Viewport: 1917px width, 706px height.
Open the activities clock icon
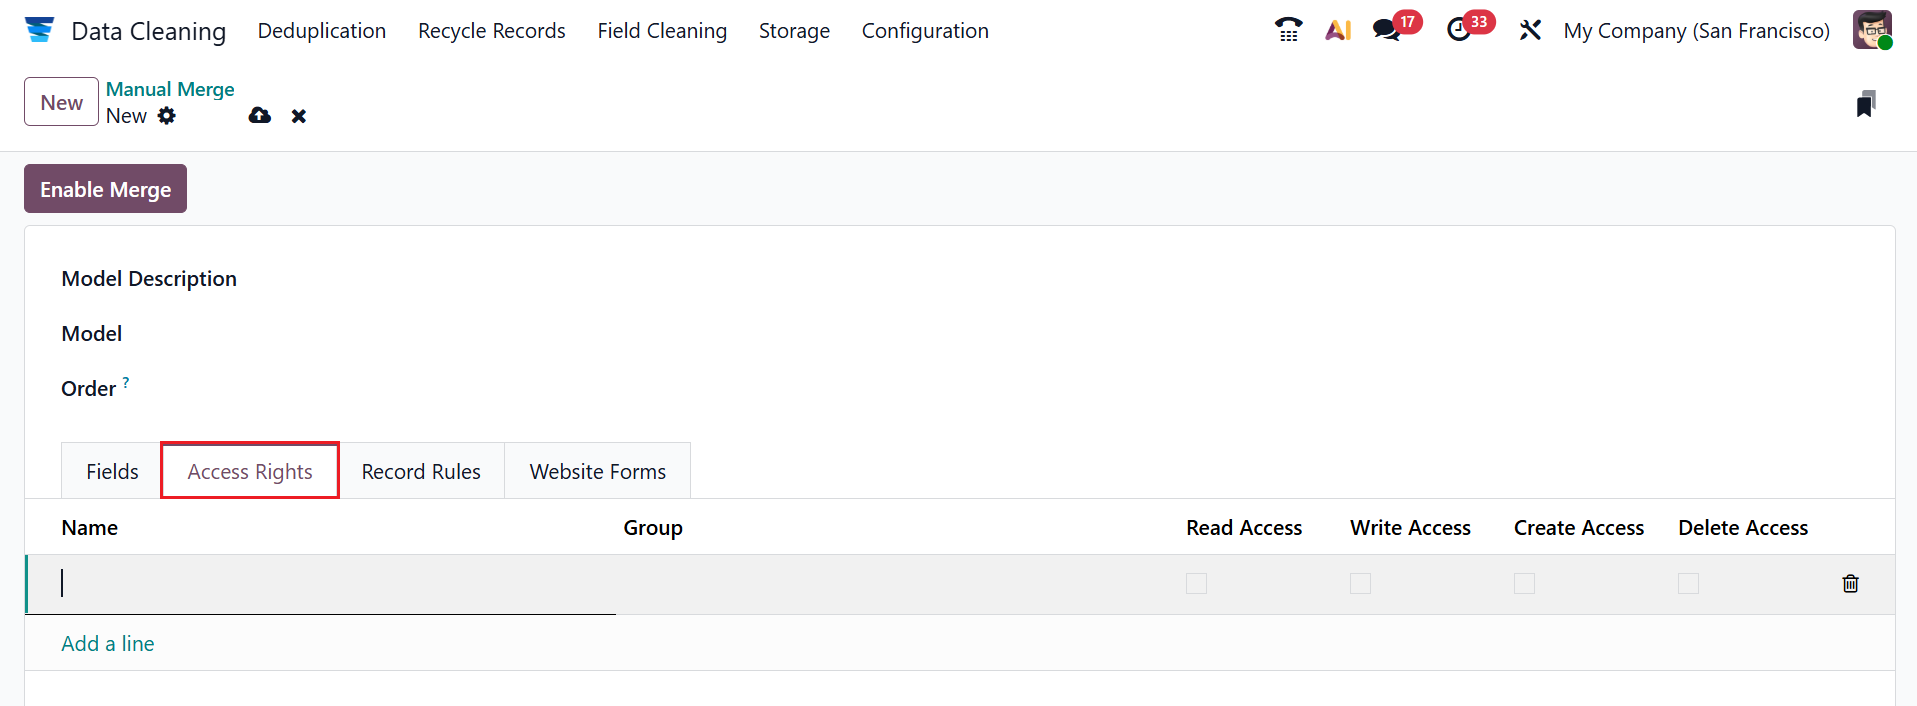1459,30
